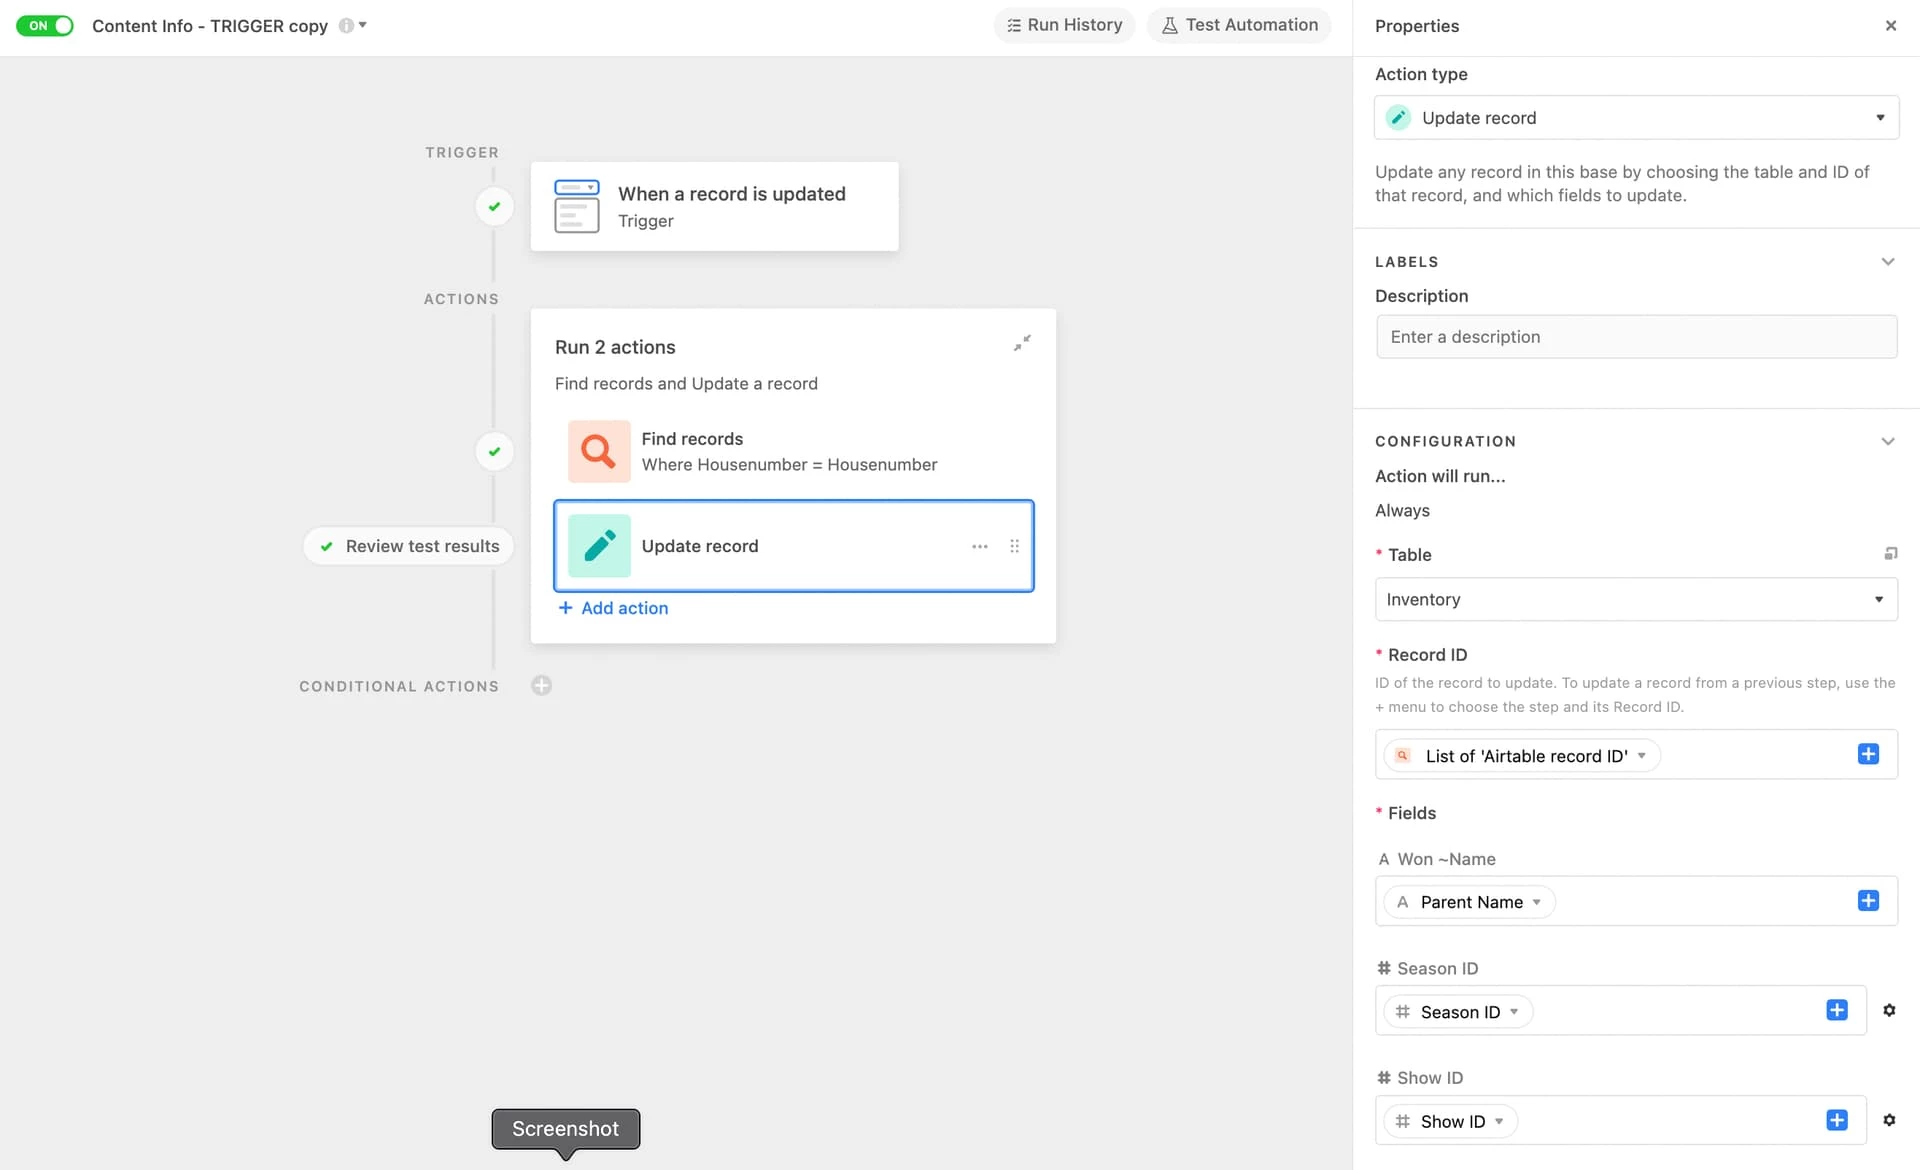Click the green checkmark beside trigger
Image resolution: width=1920 pixels, height=1170 pixels.
click(494, 206)
